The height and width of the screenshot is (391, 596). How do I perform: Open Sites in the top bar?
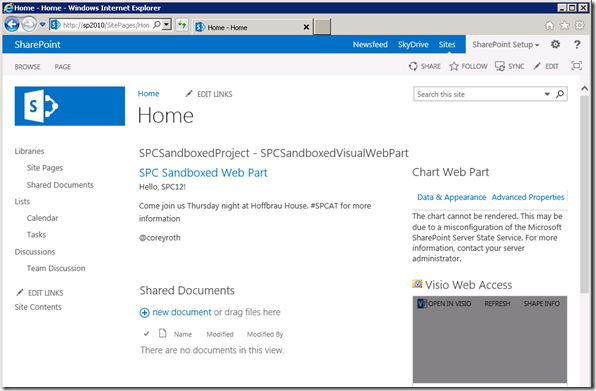pos(447,44)
